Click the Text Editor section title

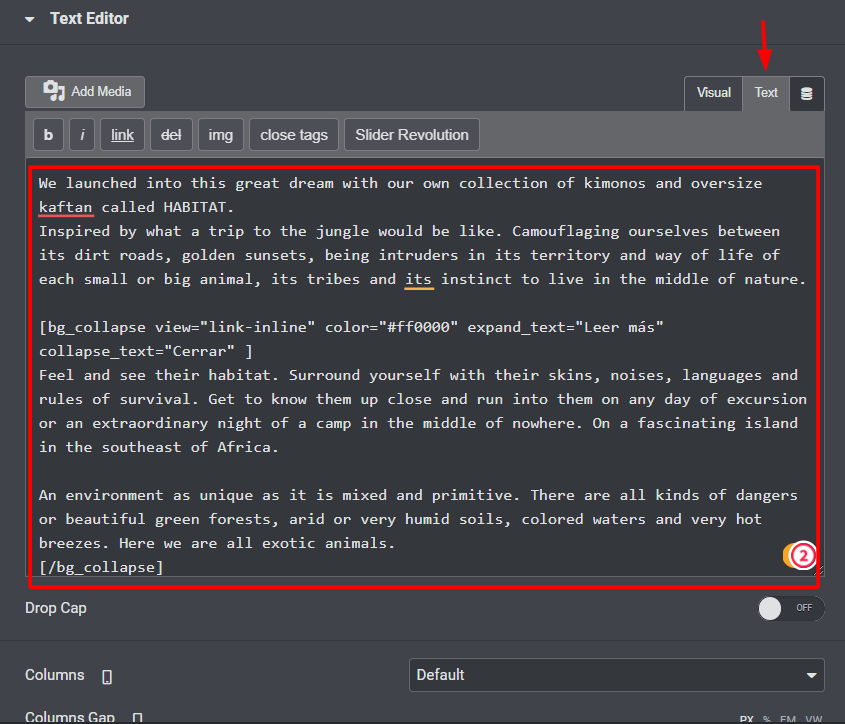pos(89,19)
